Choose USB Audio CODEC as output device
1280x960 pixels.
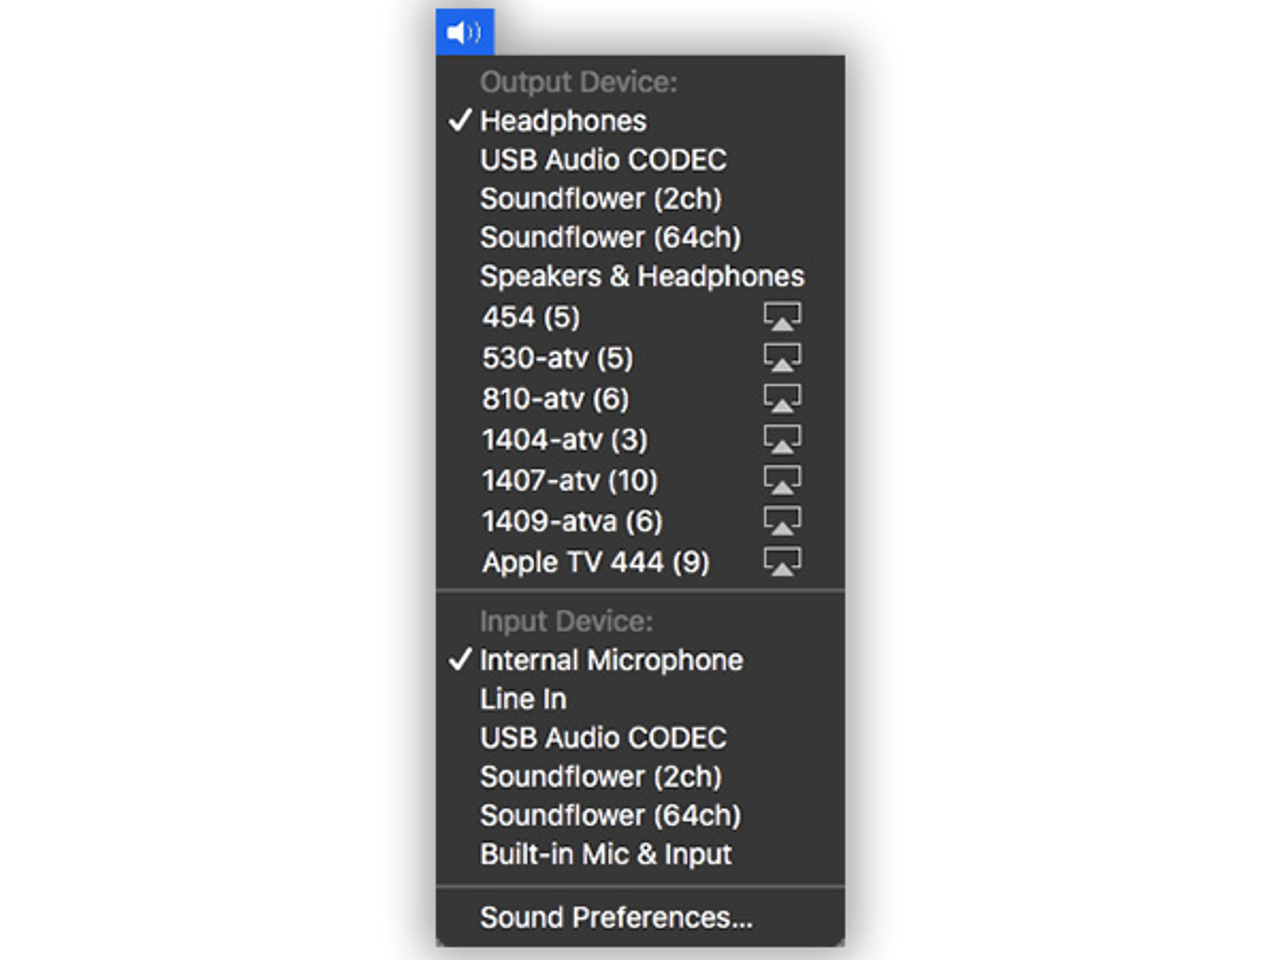pyautogui.click(x=603, y=160)
